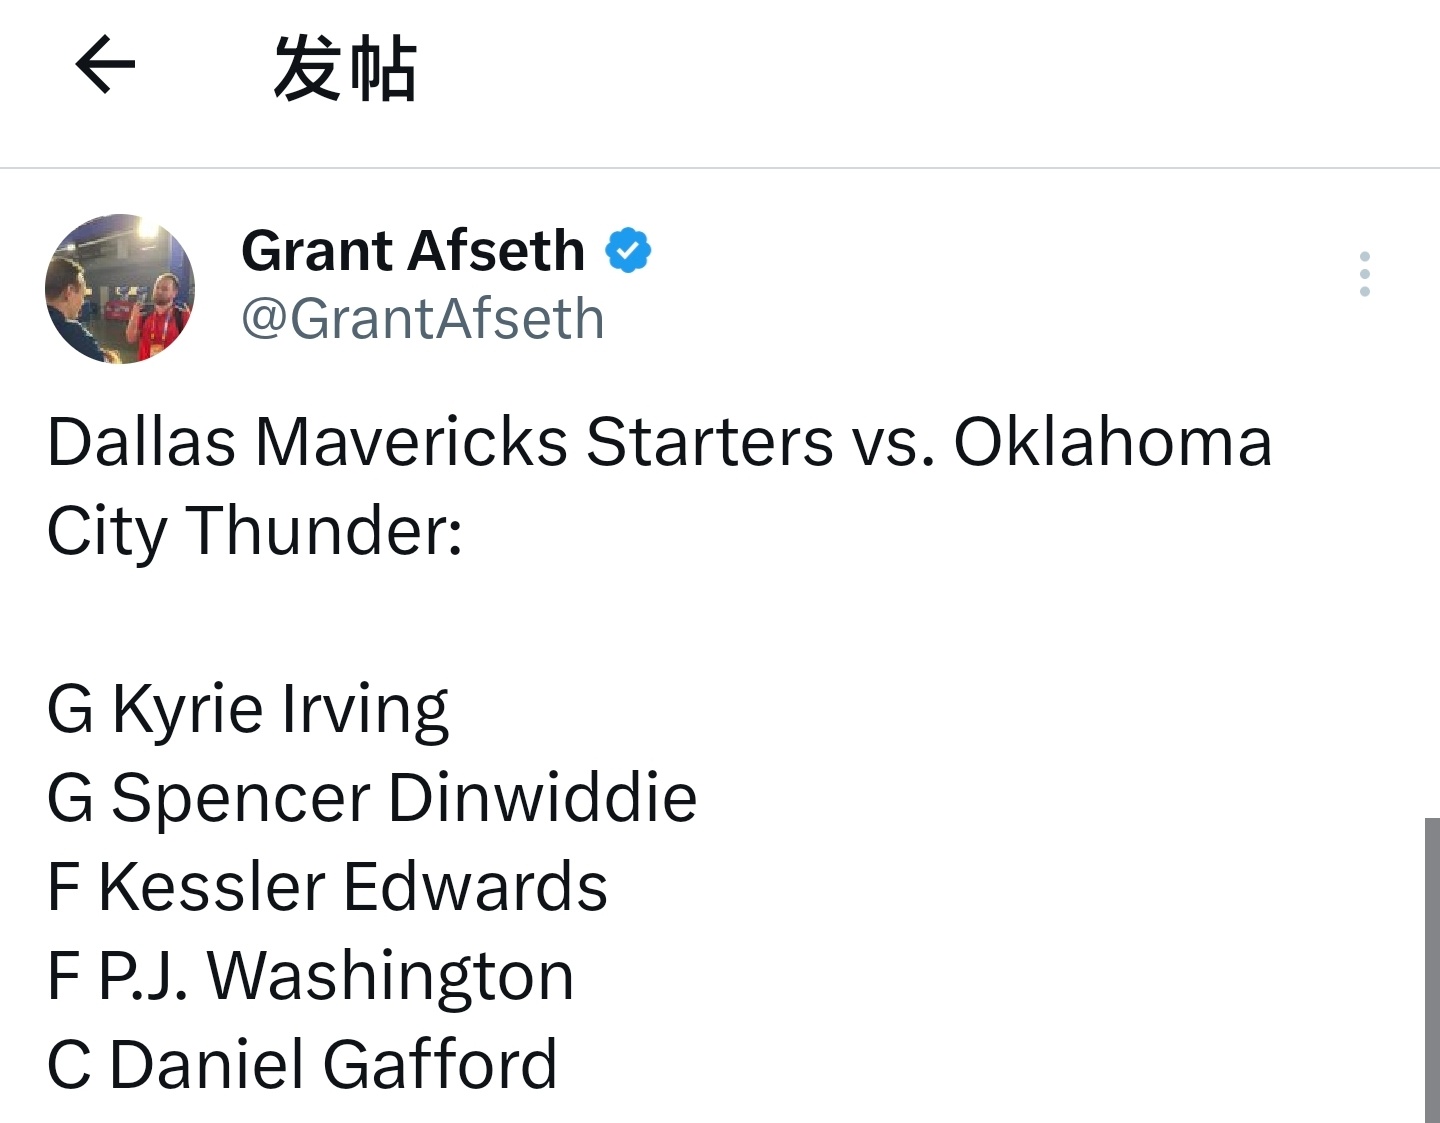Screen dimensions: 1440x1123
Task: Open the Grant Afseth display name
Action: point(413,250)
